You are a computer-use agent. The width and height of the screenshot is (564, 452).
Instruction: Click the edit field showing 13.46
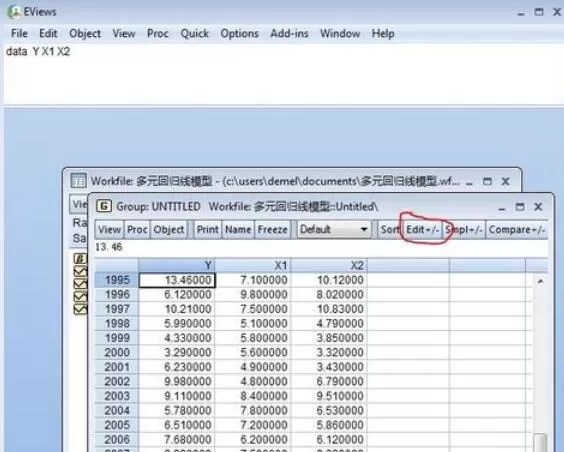pos(321,247)
